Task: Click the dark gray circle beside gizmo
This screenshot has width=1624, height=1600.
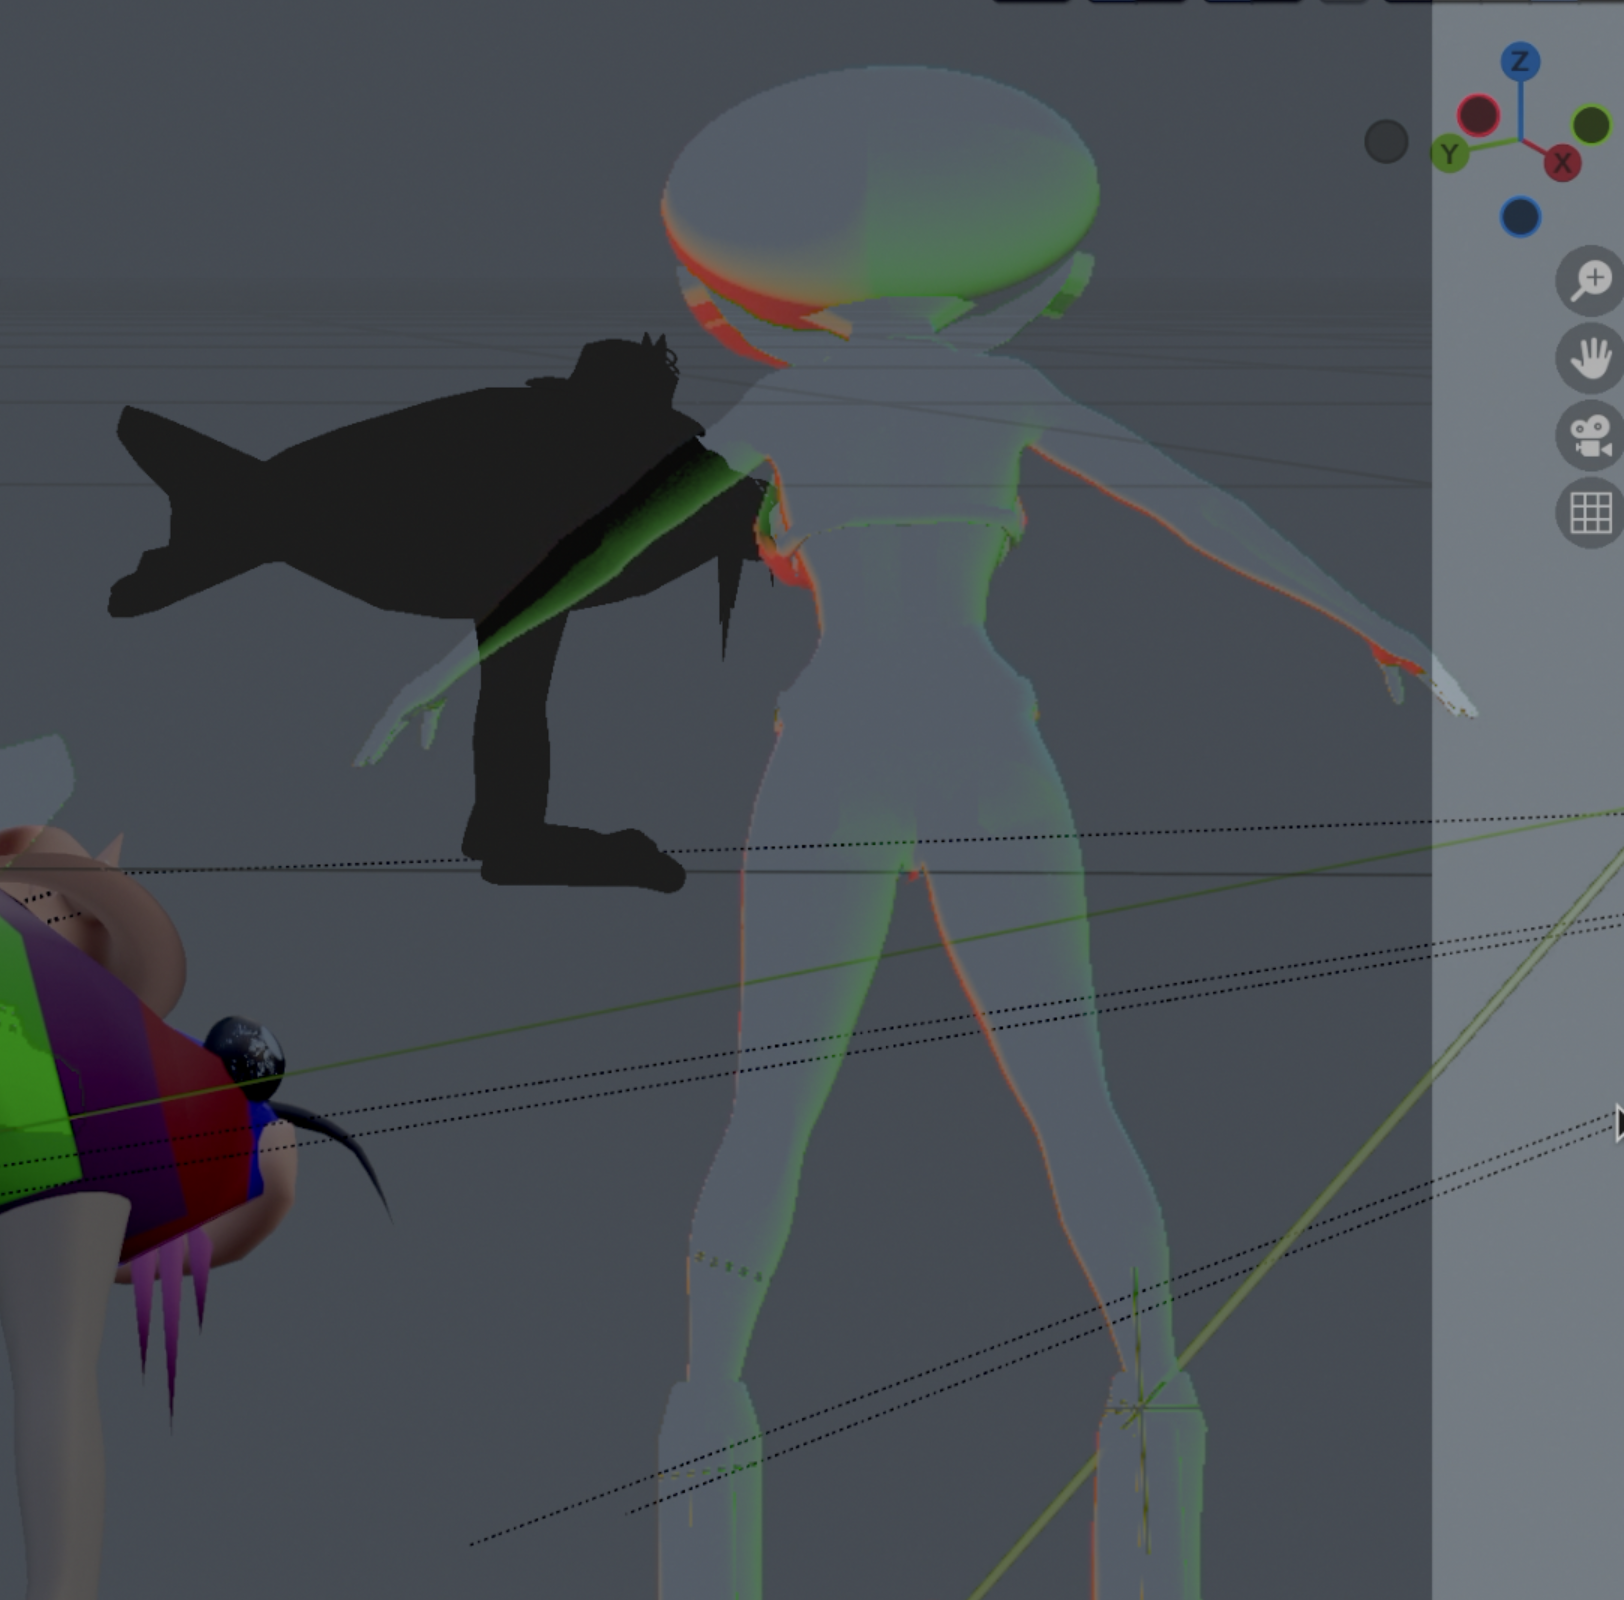Action: (1386, 142)
